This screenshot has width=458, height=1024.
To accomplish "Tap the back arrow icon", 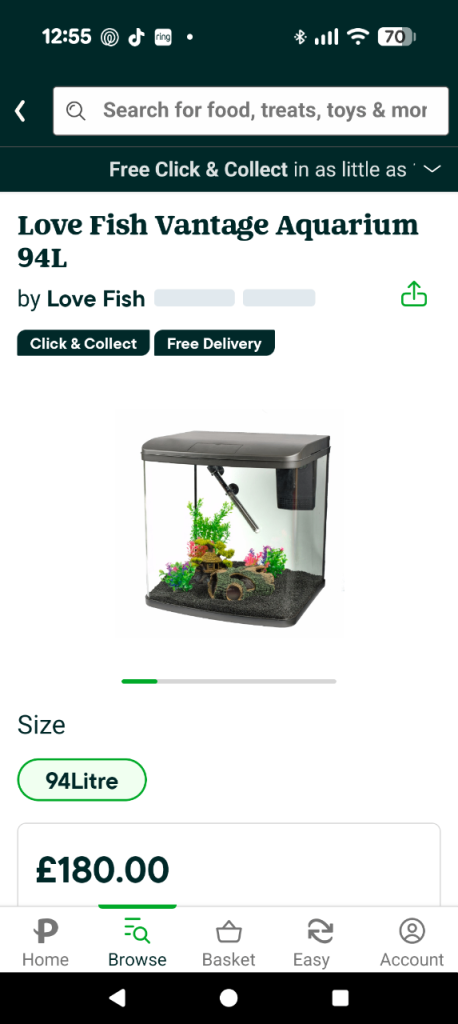I will (21, 111).
